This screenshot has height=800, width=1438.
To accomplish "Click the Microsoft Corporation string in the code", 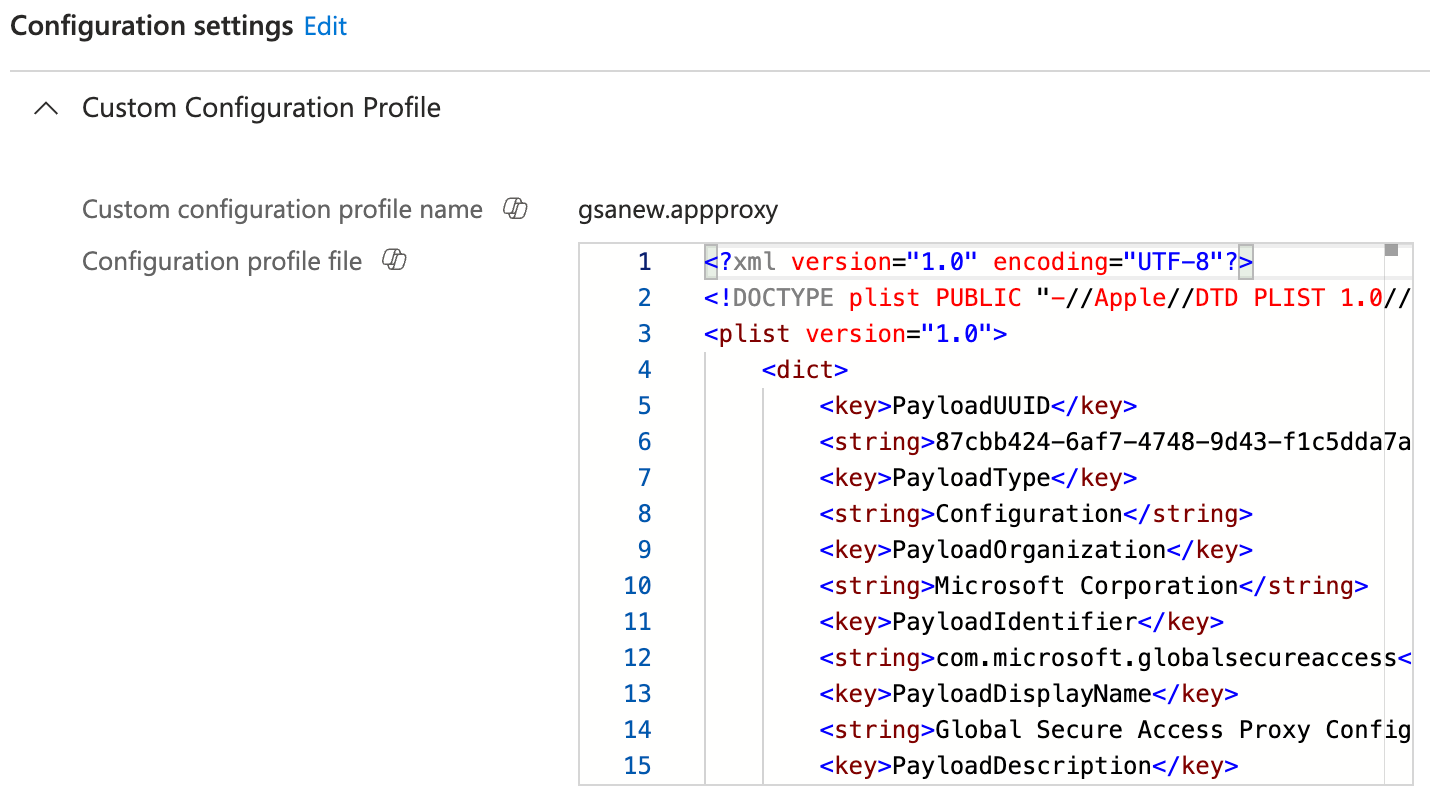I will [x=1086, y=586].
